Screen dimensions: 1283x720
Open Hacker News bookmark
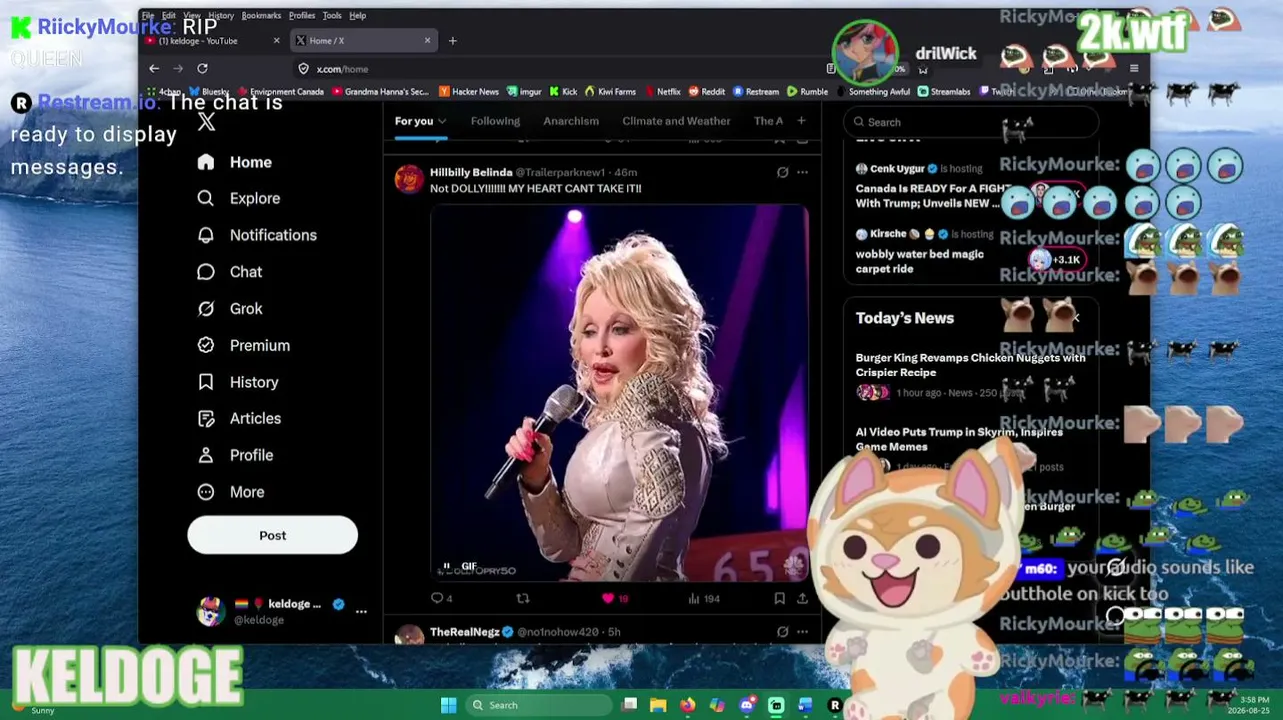pyautogui.click(x=469, y=92)
